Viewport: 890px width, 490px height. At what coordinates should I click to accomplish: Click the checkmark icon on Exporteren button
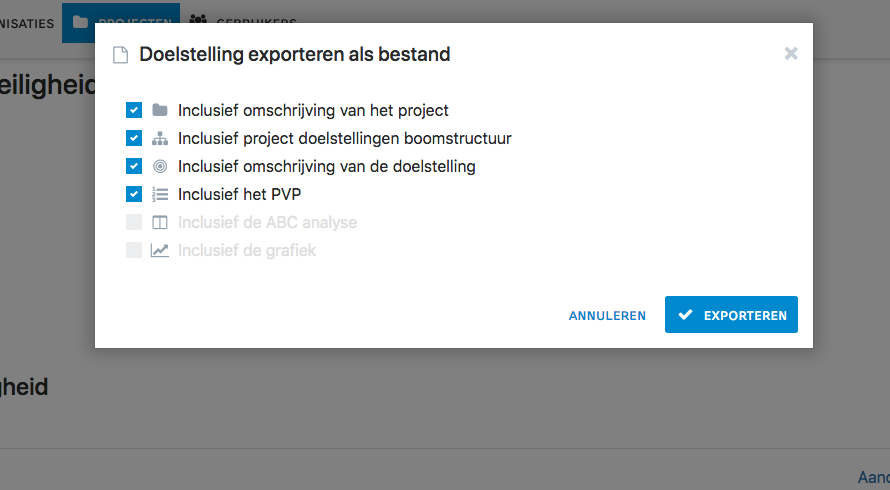(x=685, y=315)
